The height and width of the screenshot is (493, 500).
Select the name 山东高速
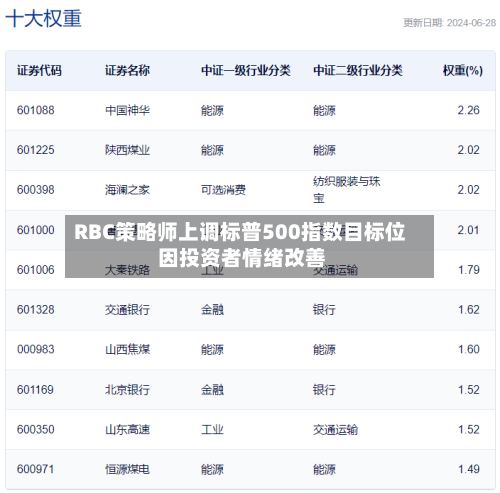tap(127, 429)
